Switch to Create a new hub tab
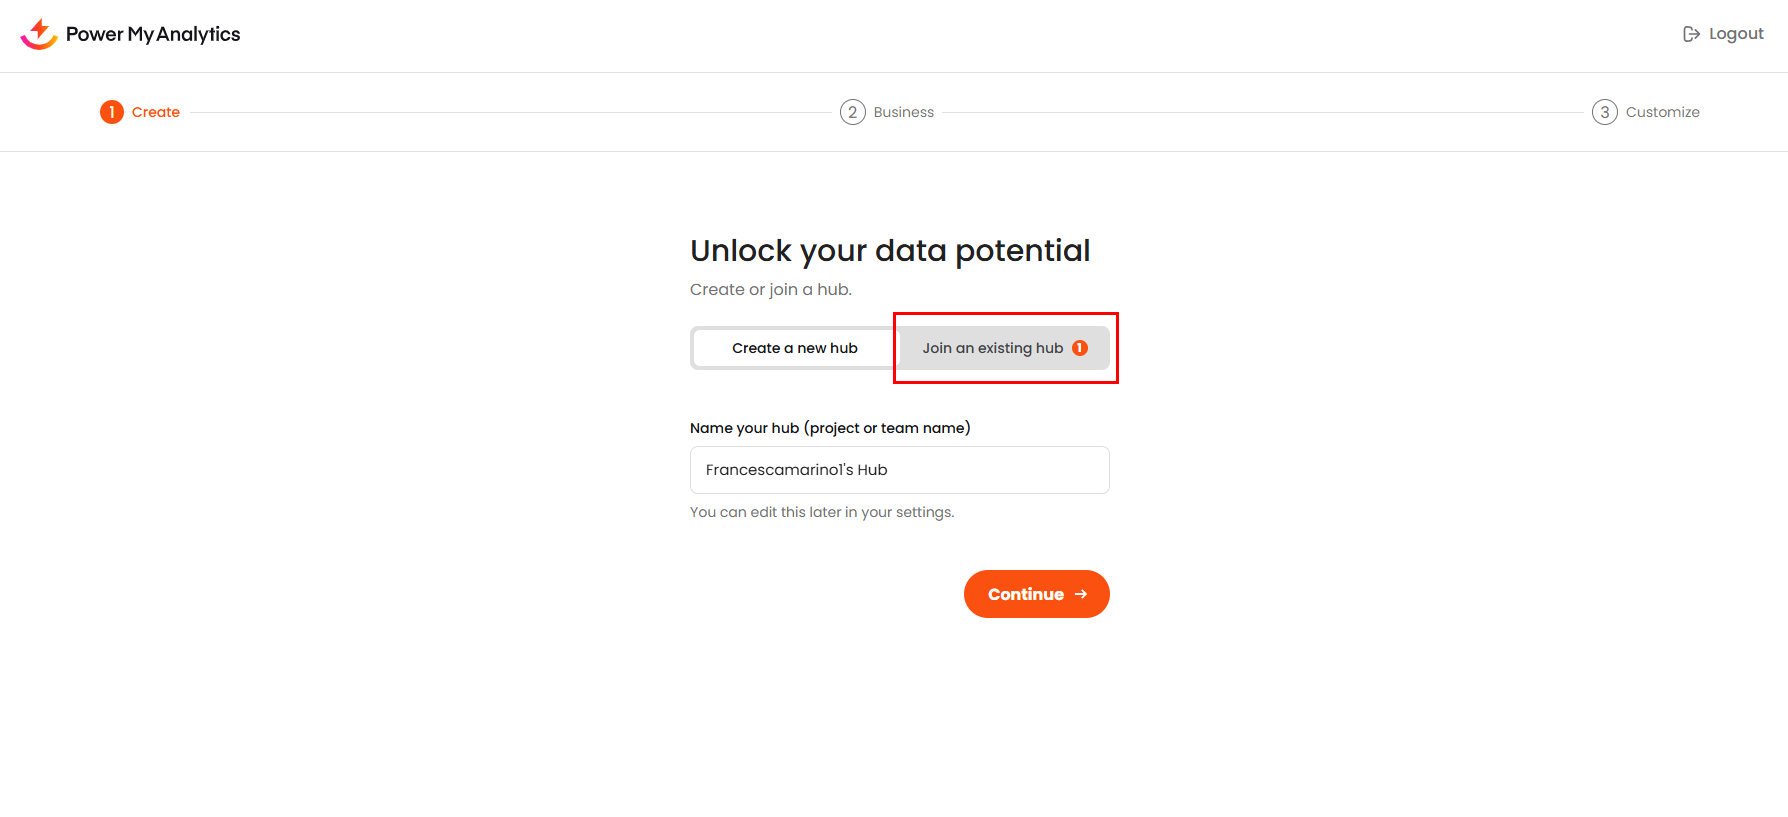Viewport: 1788px width, 817px height. click(795, 348)
